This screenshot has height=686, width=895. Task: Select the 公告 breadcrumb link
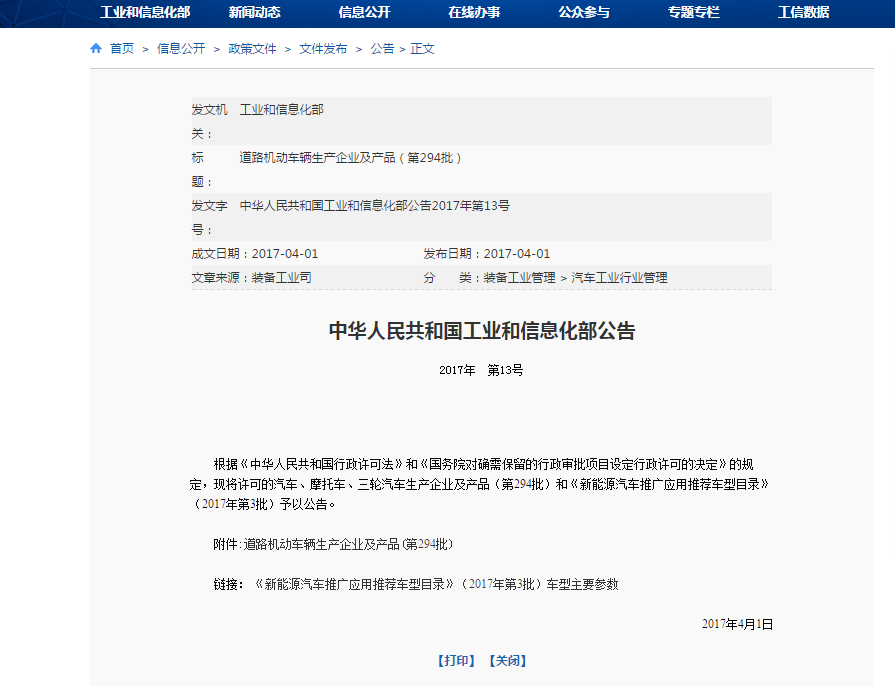click(382, 48)
